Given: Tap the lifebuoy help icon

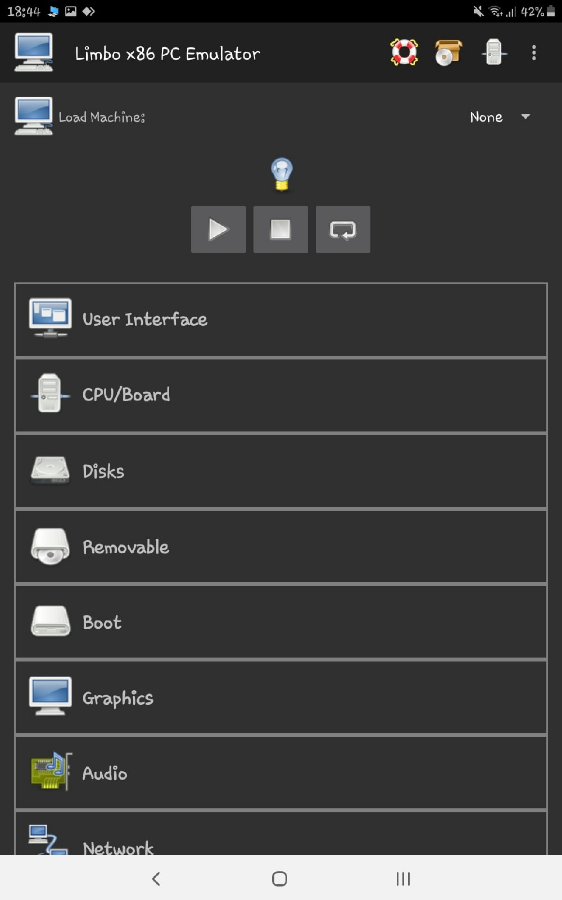Looking at the screenshot, I should point(404,53).
